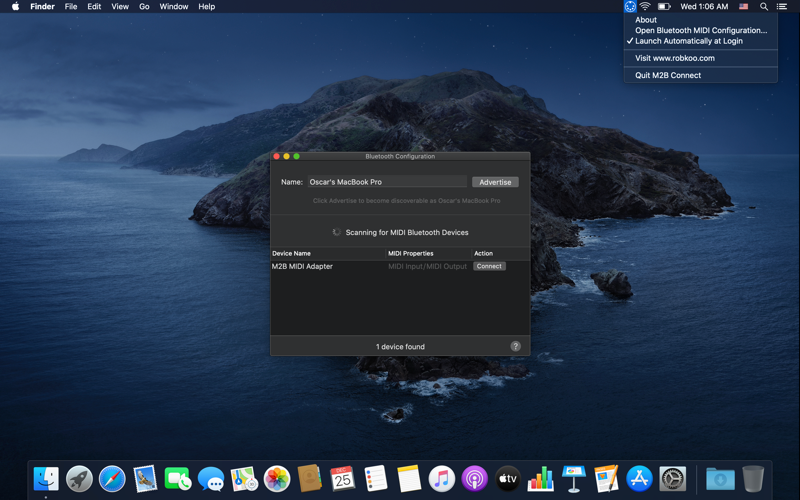Click the help question mark button
The width and height of the screenshot is (800, 500).
[x=515, y=346]
